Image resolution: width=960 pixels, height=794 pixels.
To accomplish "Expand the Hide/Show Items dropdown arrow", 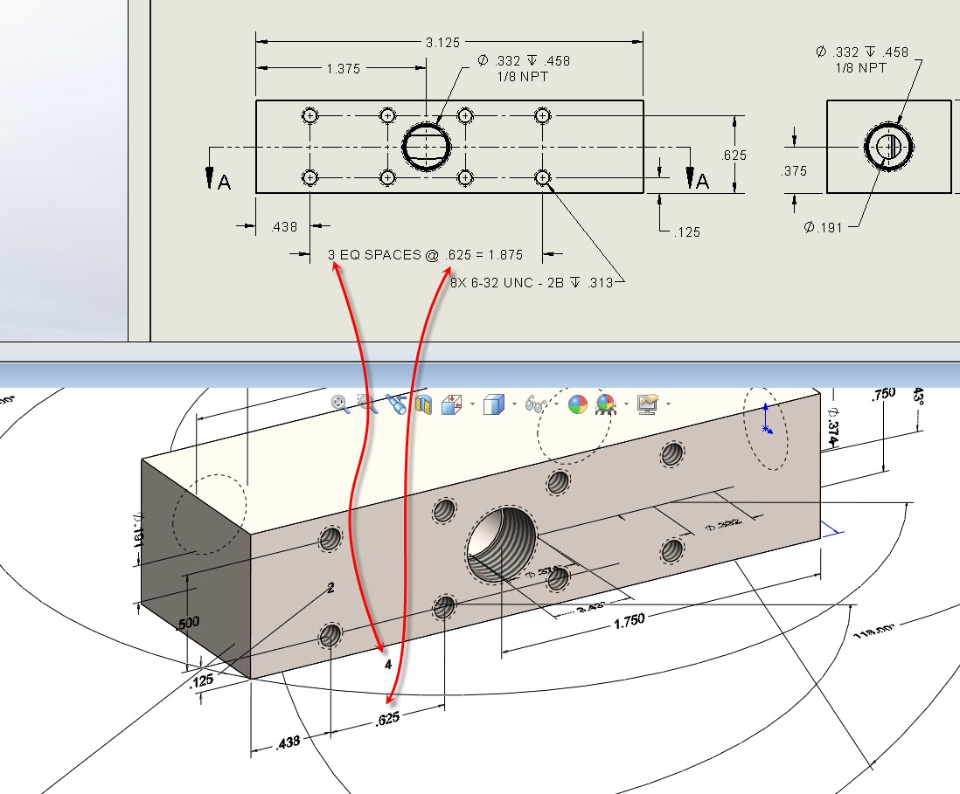I will [x=556, y=404].
